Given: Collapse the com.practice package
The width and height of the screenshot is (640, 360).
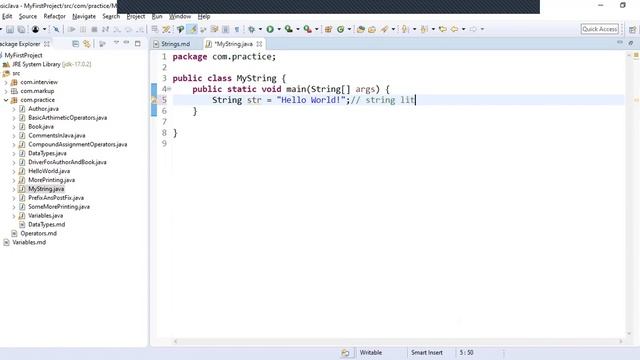Looking at the screenshot, I should click(6, 100).
